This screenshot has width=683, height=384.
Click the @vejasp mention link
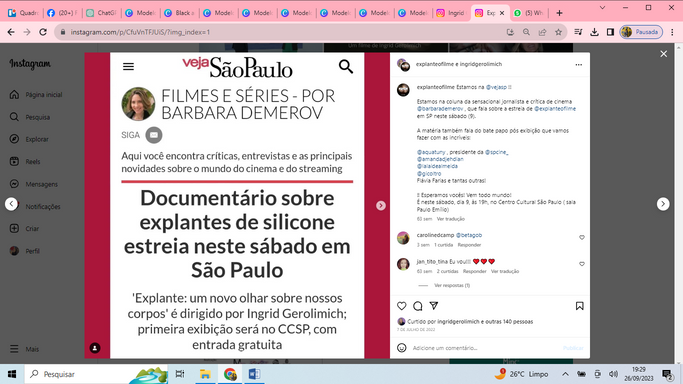tap(496, 87)
